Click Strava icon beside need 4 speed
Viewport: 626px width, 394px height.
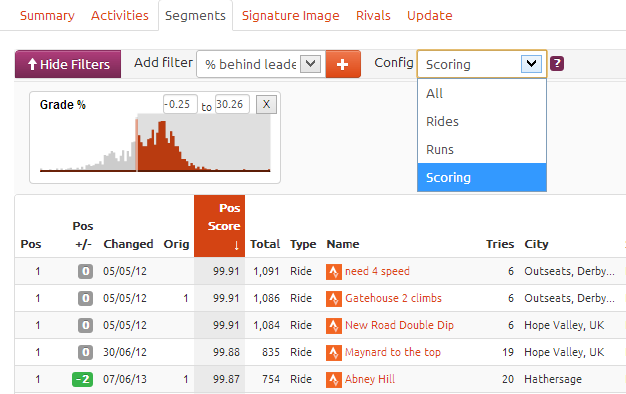pyautogui.click(x=334, y=271)
